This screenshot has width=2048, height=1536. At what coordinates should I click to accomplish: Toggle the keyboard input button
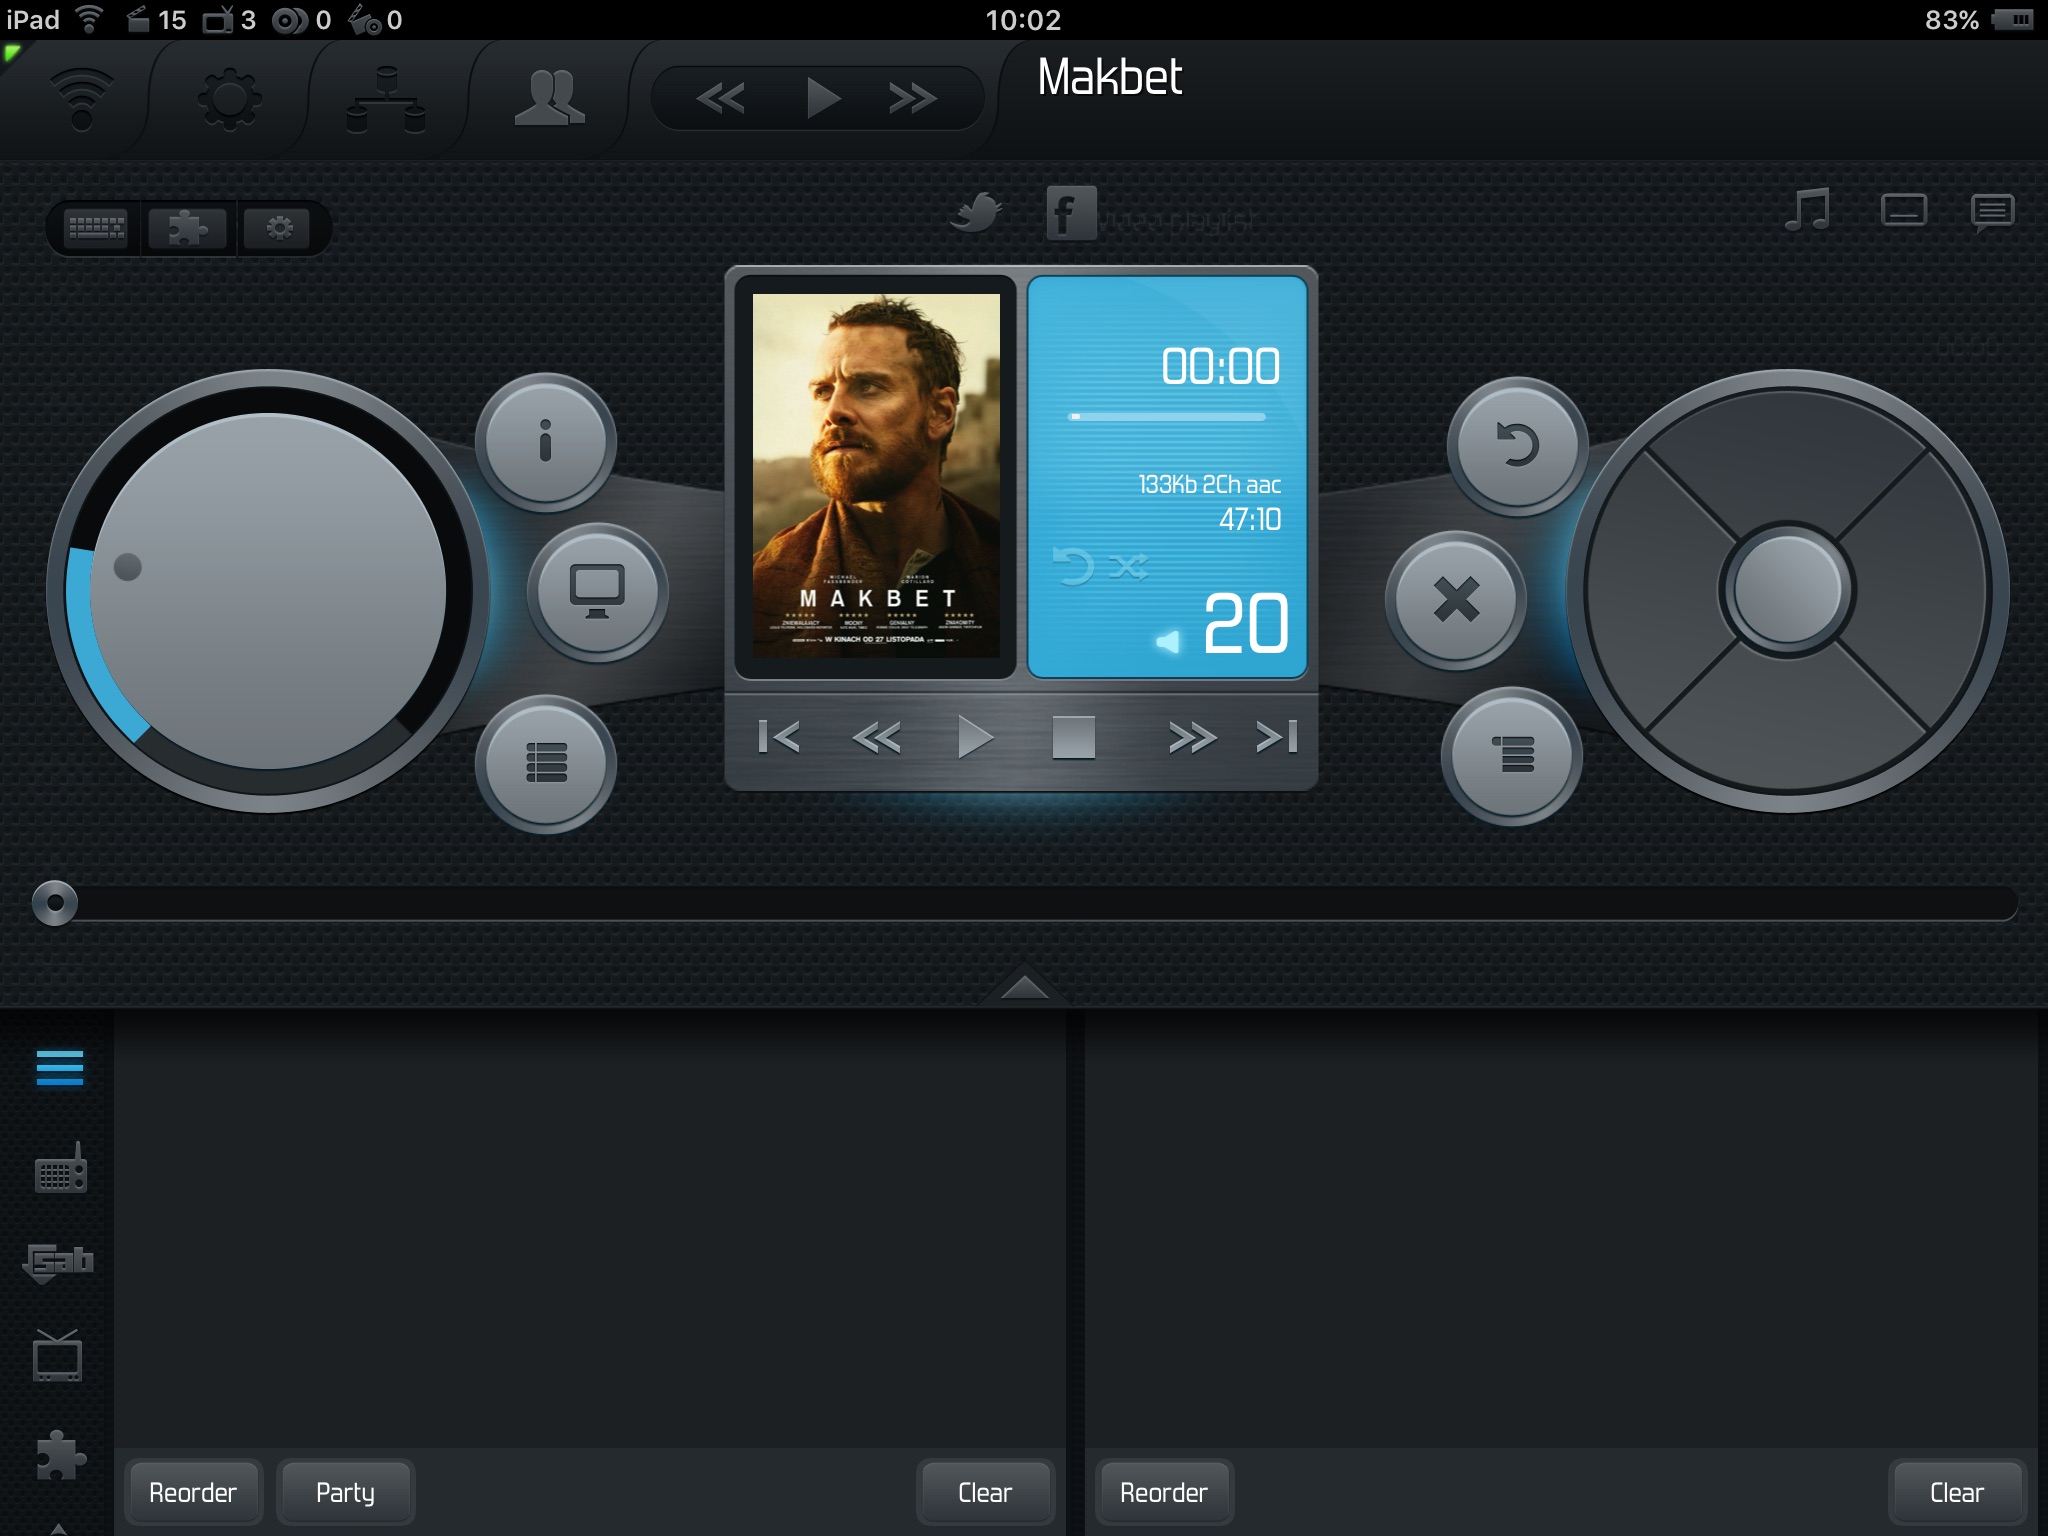96,228
